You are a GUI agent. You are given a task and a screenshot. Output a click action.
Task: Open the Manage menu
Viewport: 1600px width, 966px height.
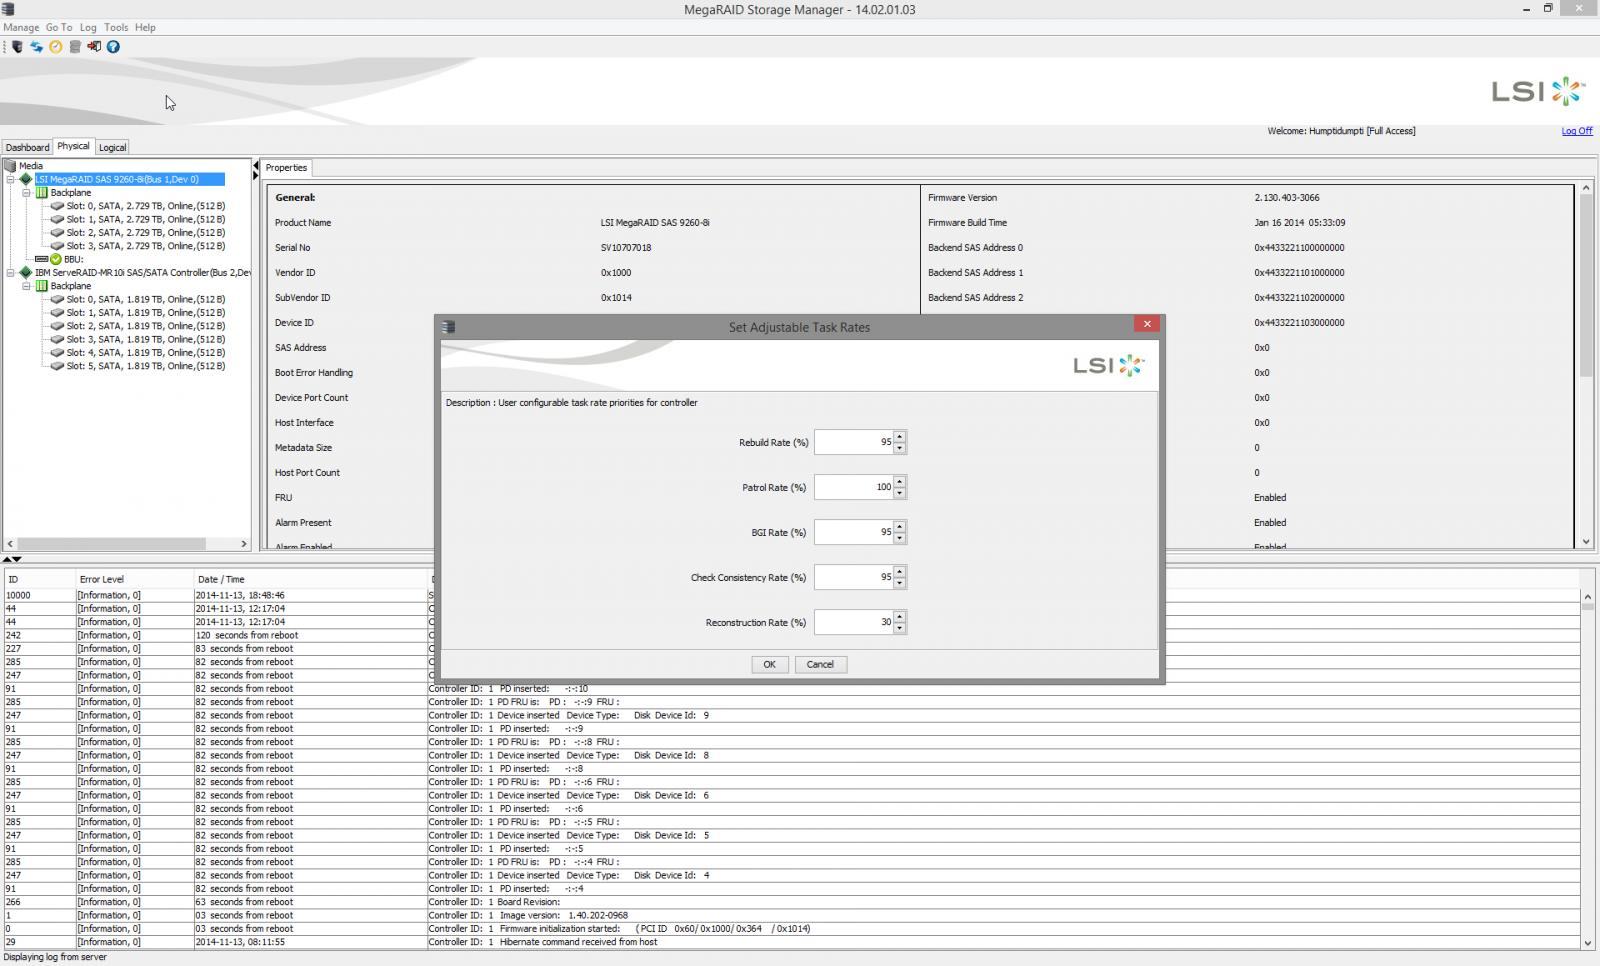(x=21, y=27)
